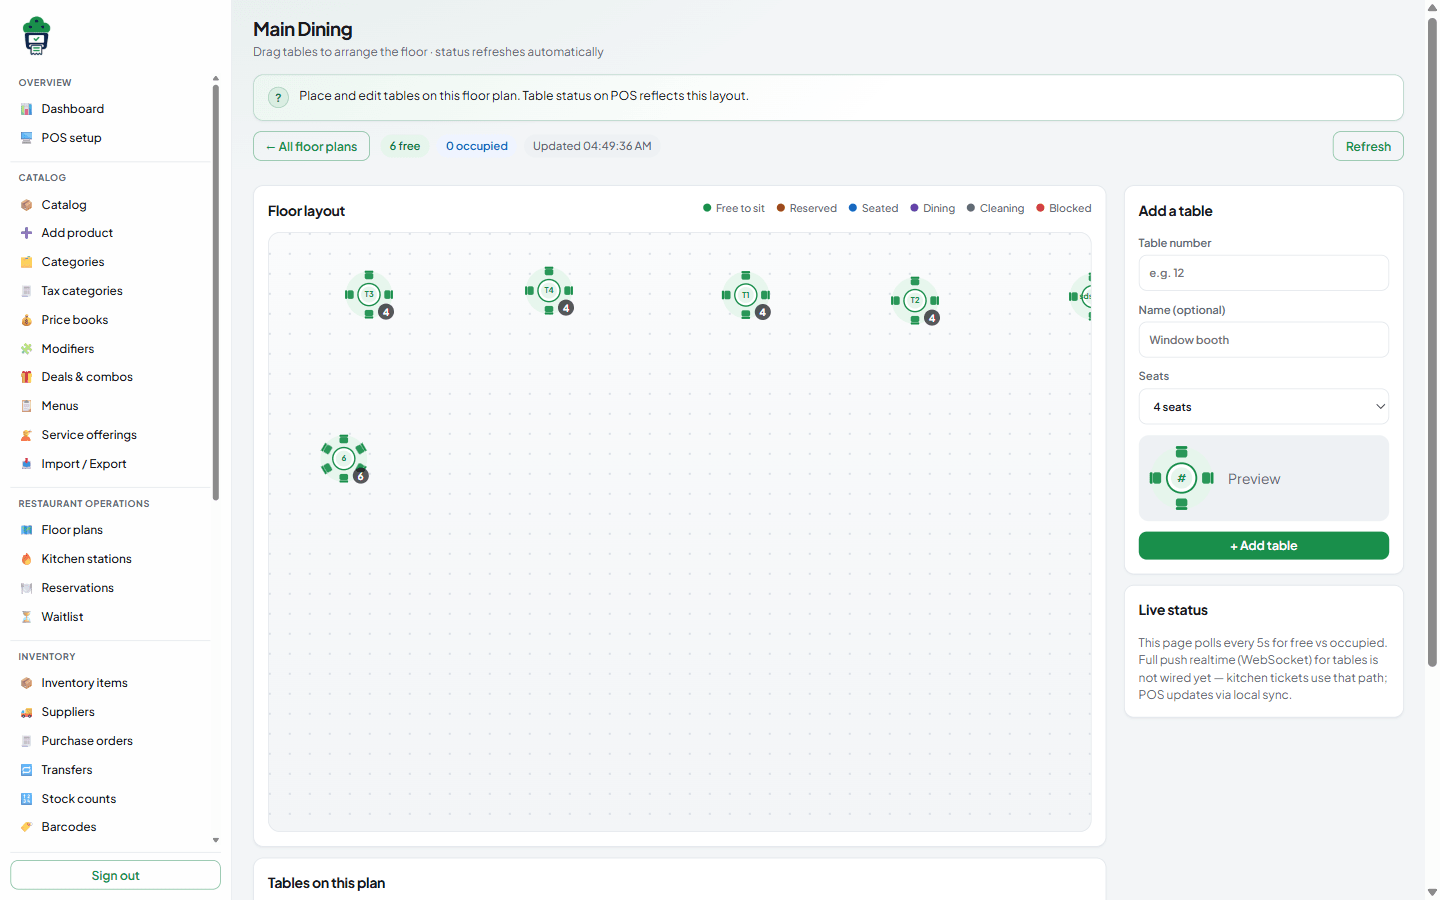The height and width of the screenshot is (900, 1440).
Task: Click the + Add table button
Action: coord(1263,546)
